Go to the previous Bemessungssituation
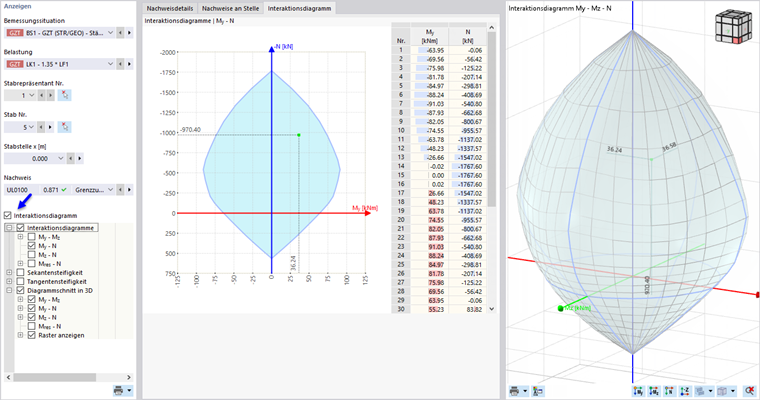 click(120, 33)
